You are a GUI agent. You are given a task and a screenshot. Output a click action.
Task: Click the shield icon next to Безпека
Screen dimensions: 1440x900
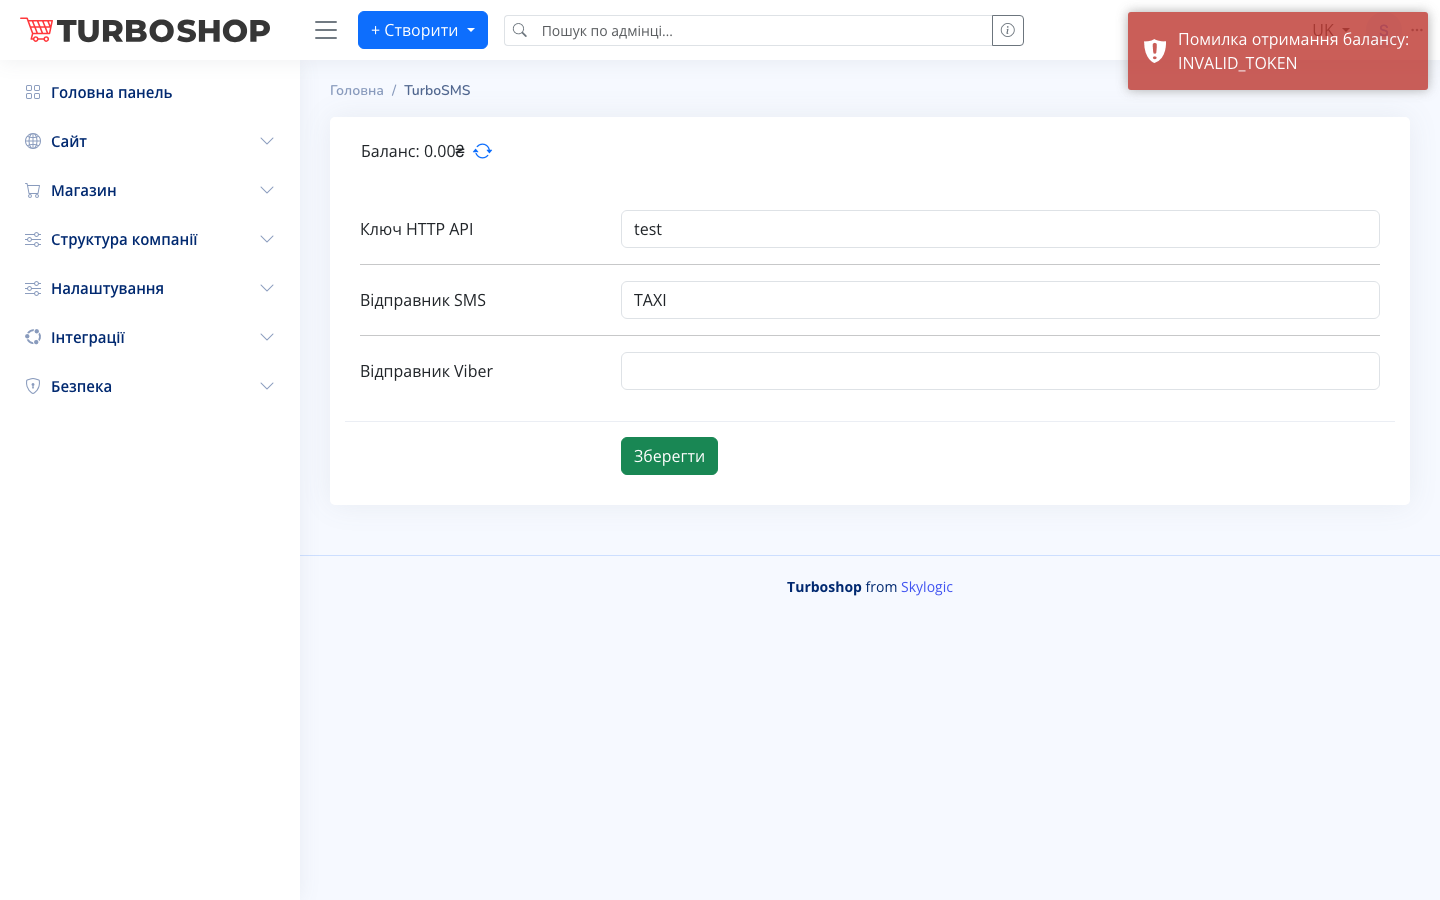pyautogui.click(x=33, y=386)
